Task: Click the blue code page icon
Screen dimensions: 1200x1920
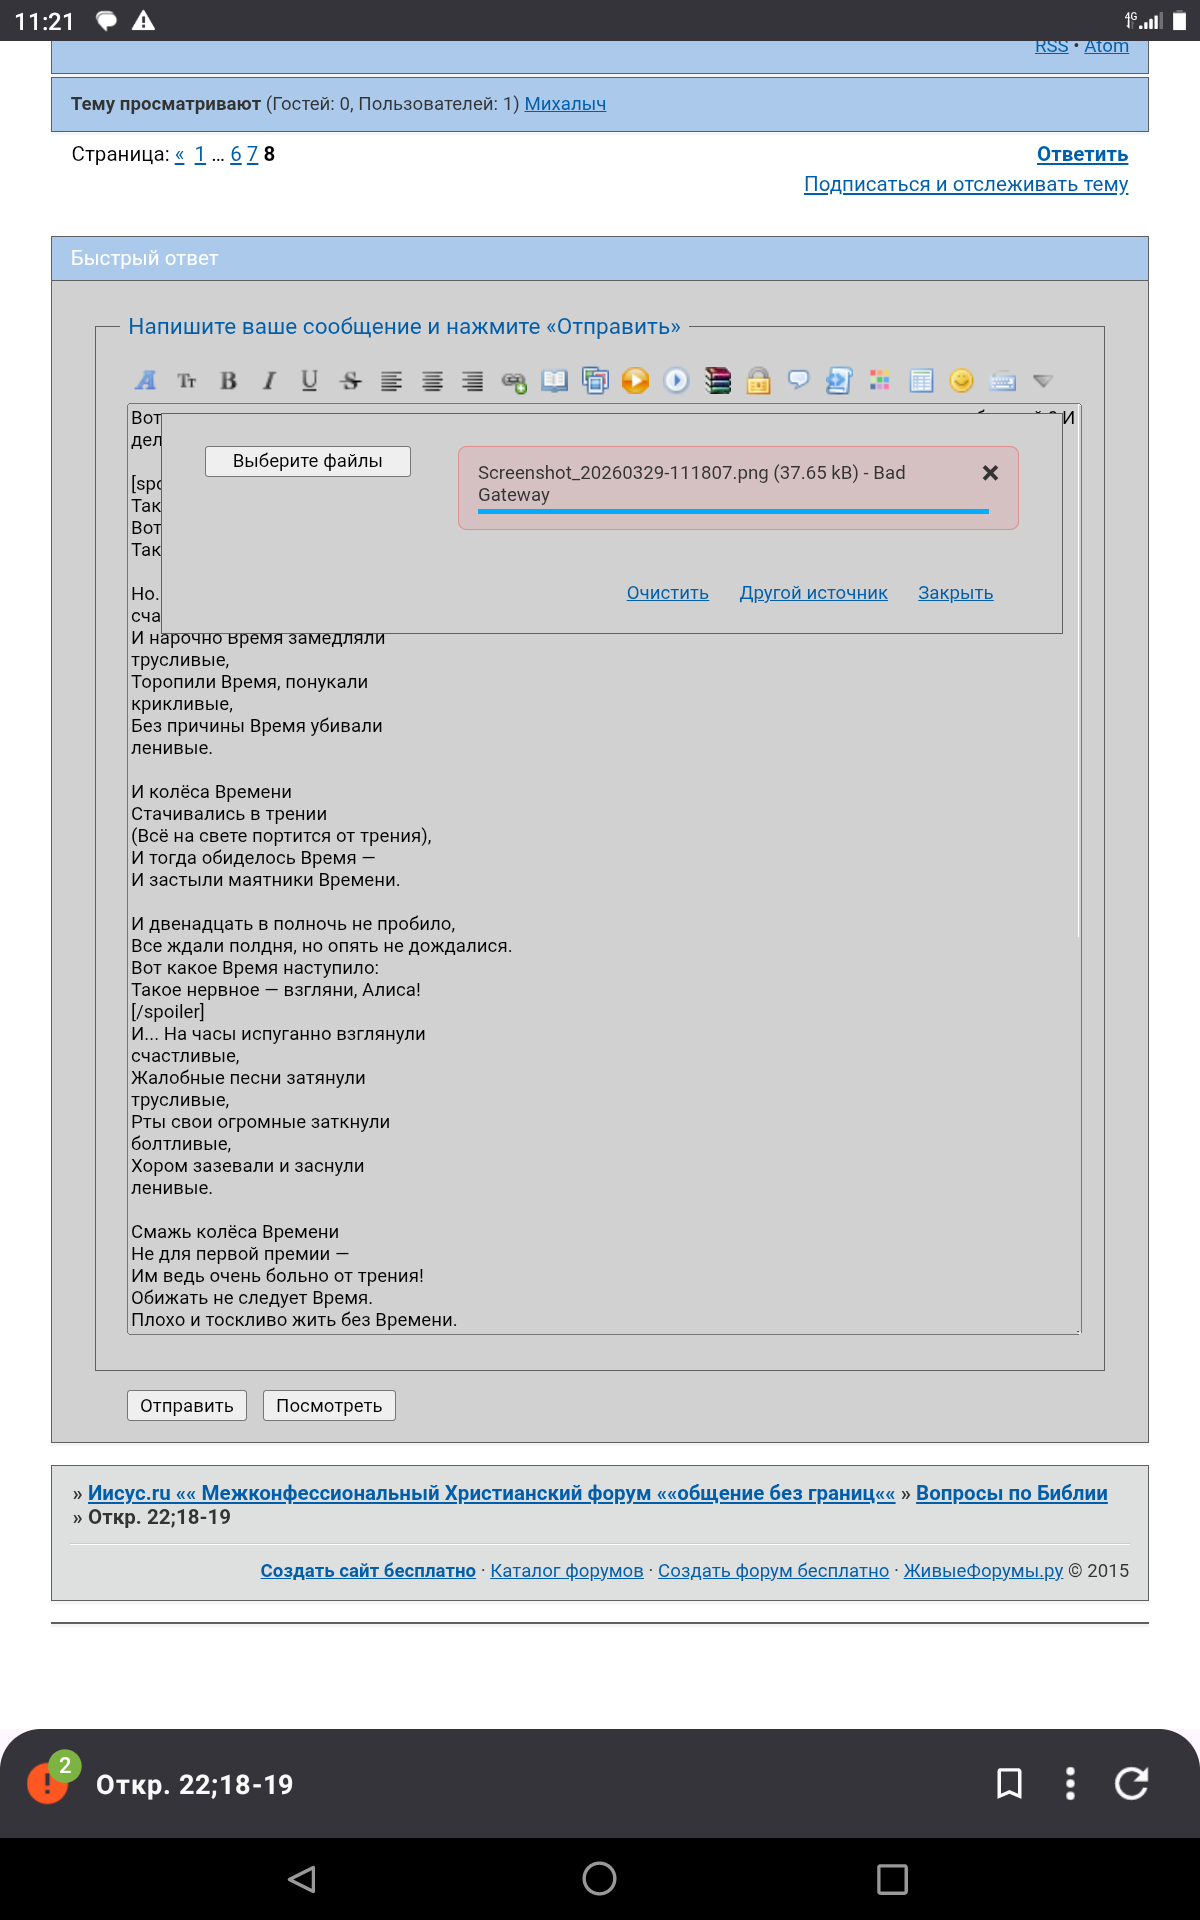Action: 839,381
